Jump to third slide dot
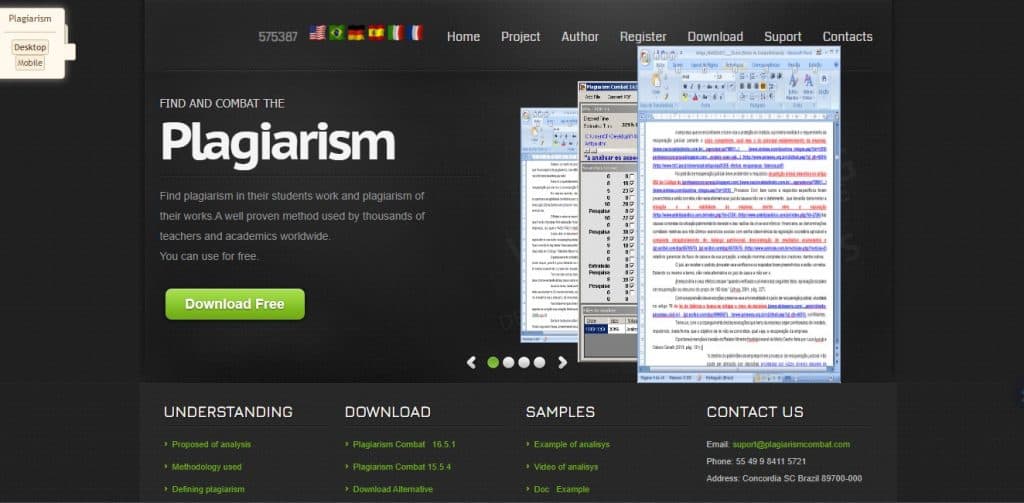Viewport: 1024px width, 503px height. (x=524, y=363)
